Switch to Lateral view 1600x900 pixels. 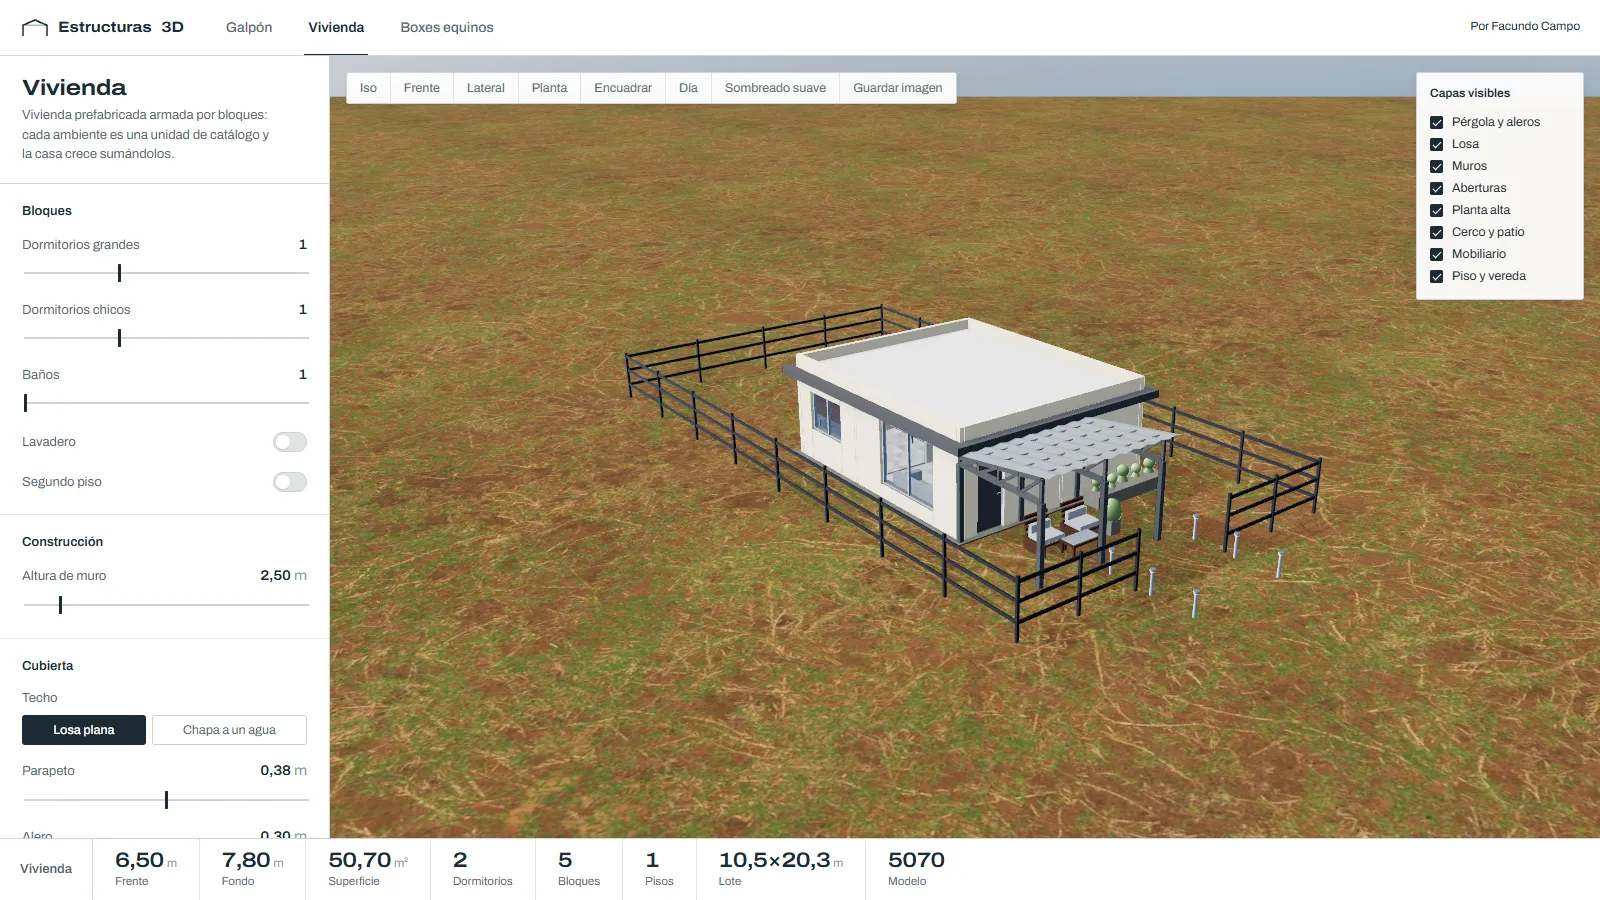point(486,88)
